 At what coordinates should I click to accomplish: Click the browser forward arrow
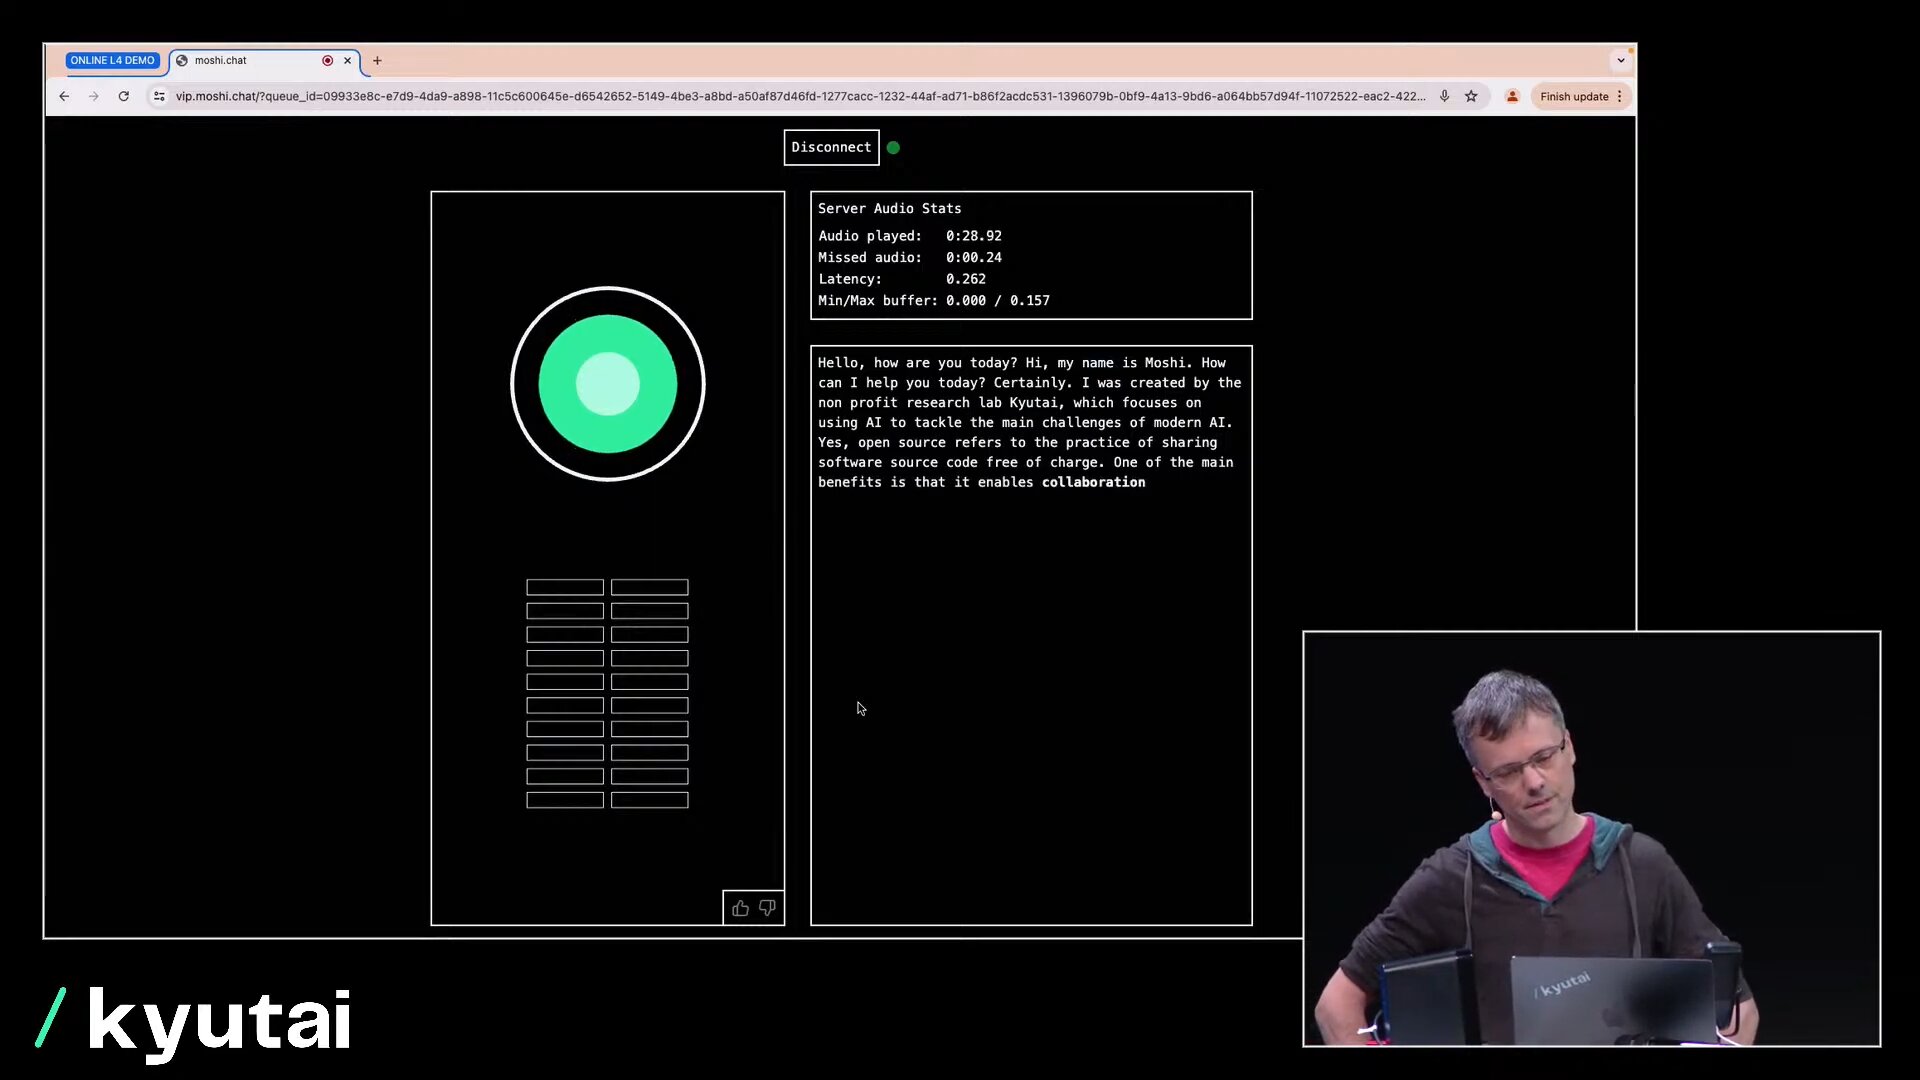pos(94,96)
